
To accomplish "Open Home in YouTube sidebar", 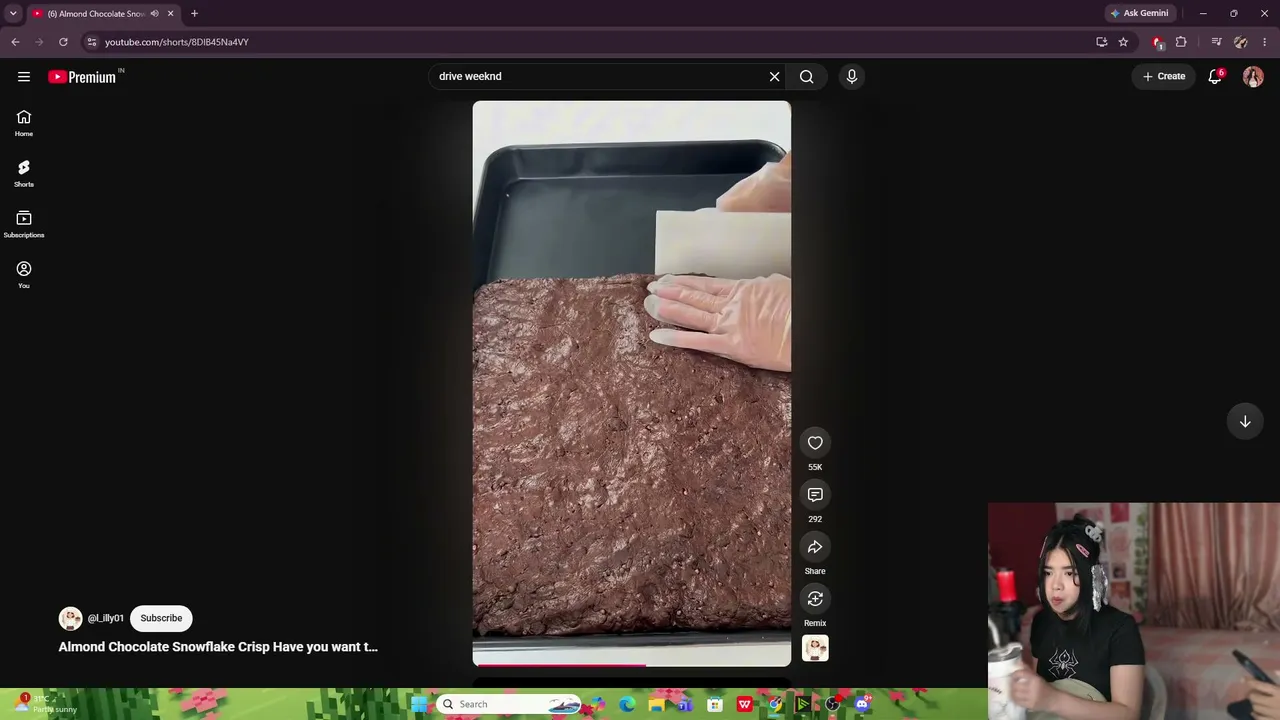I will point(24,123).
